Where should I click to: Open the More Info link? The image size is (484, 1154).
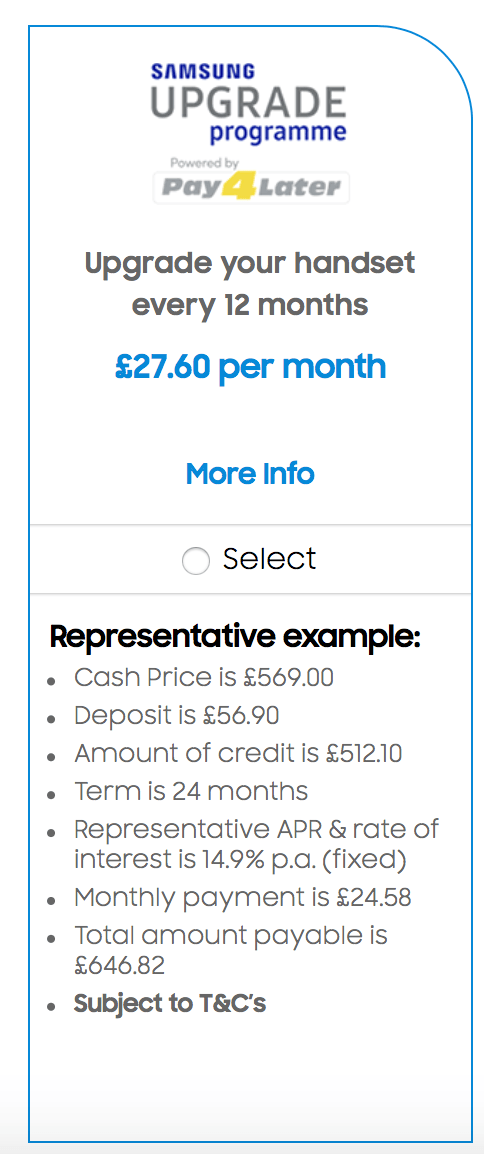tap(250, 473)
